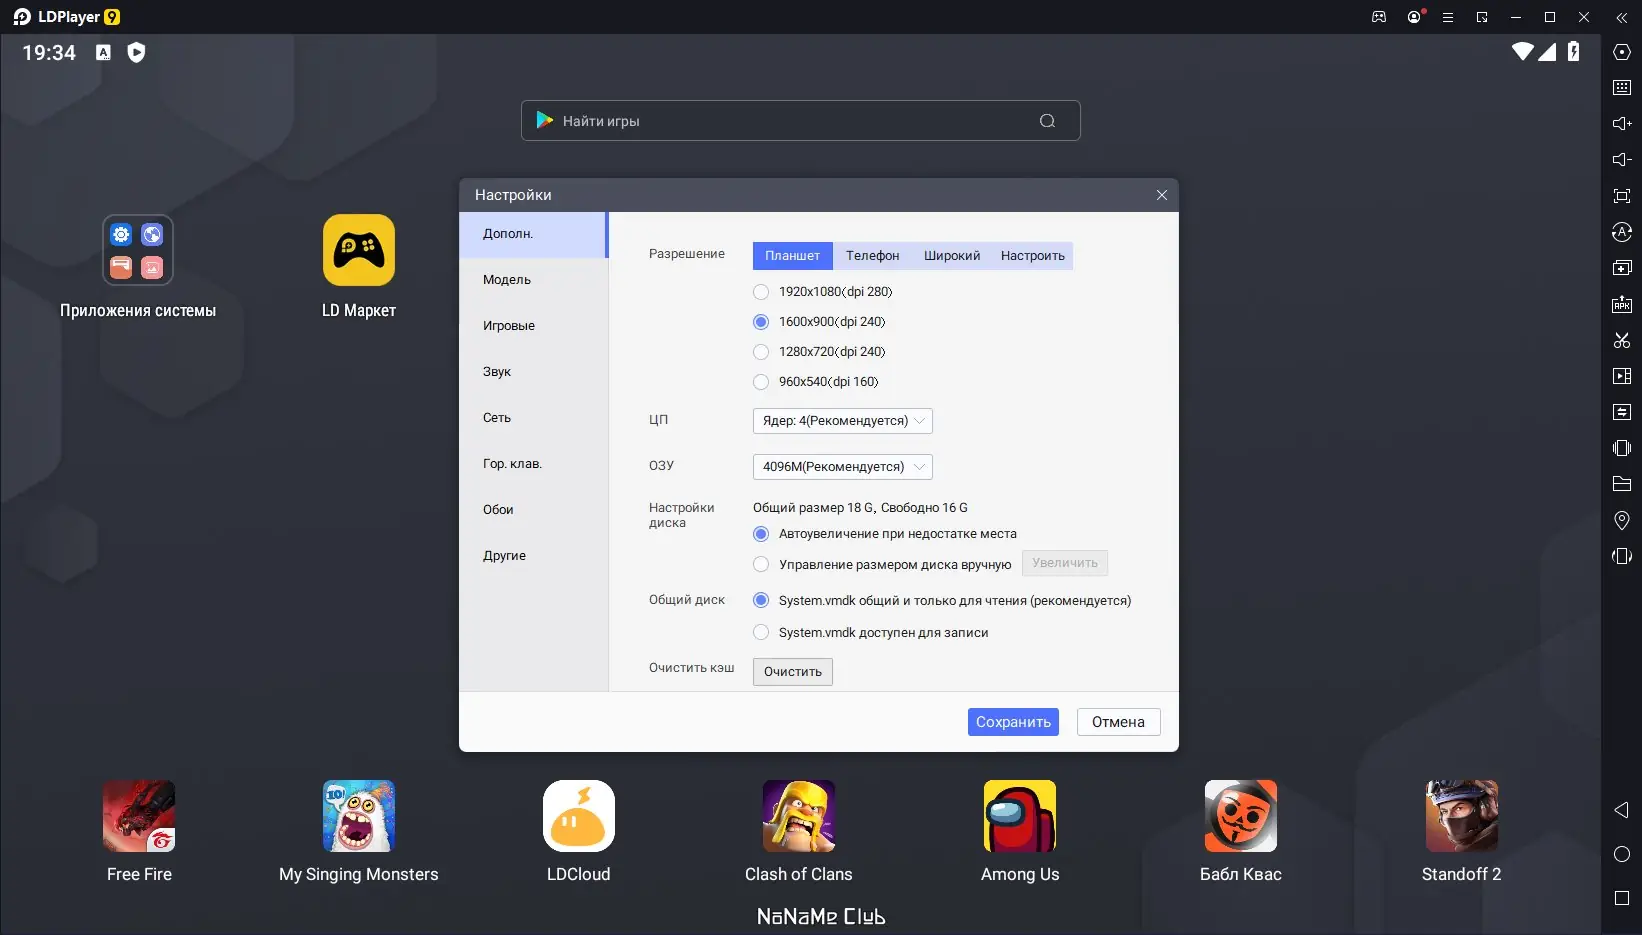This screenshot has height=935, width=1642.
Task: Open the Игровые settings section
Action: (x=533, y=326)
